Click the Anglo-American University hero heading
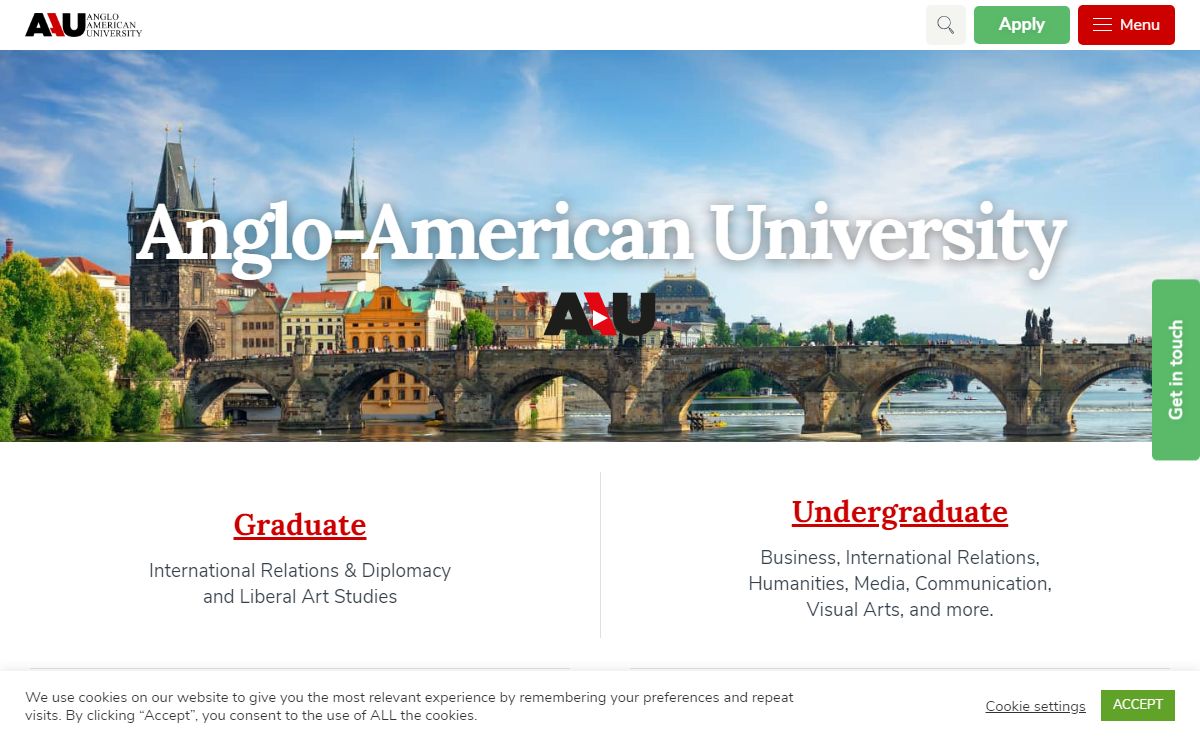 [x=600, y=237]
